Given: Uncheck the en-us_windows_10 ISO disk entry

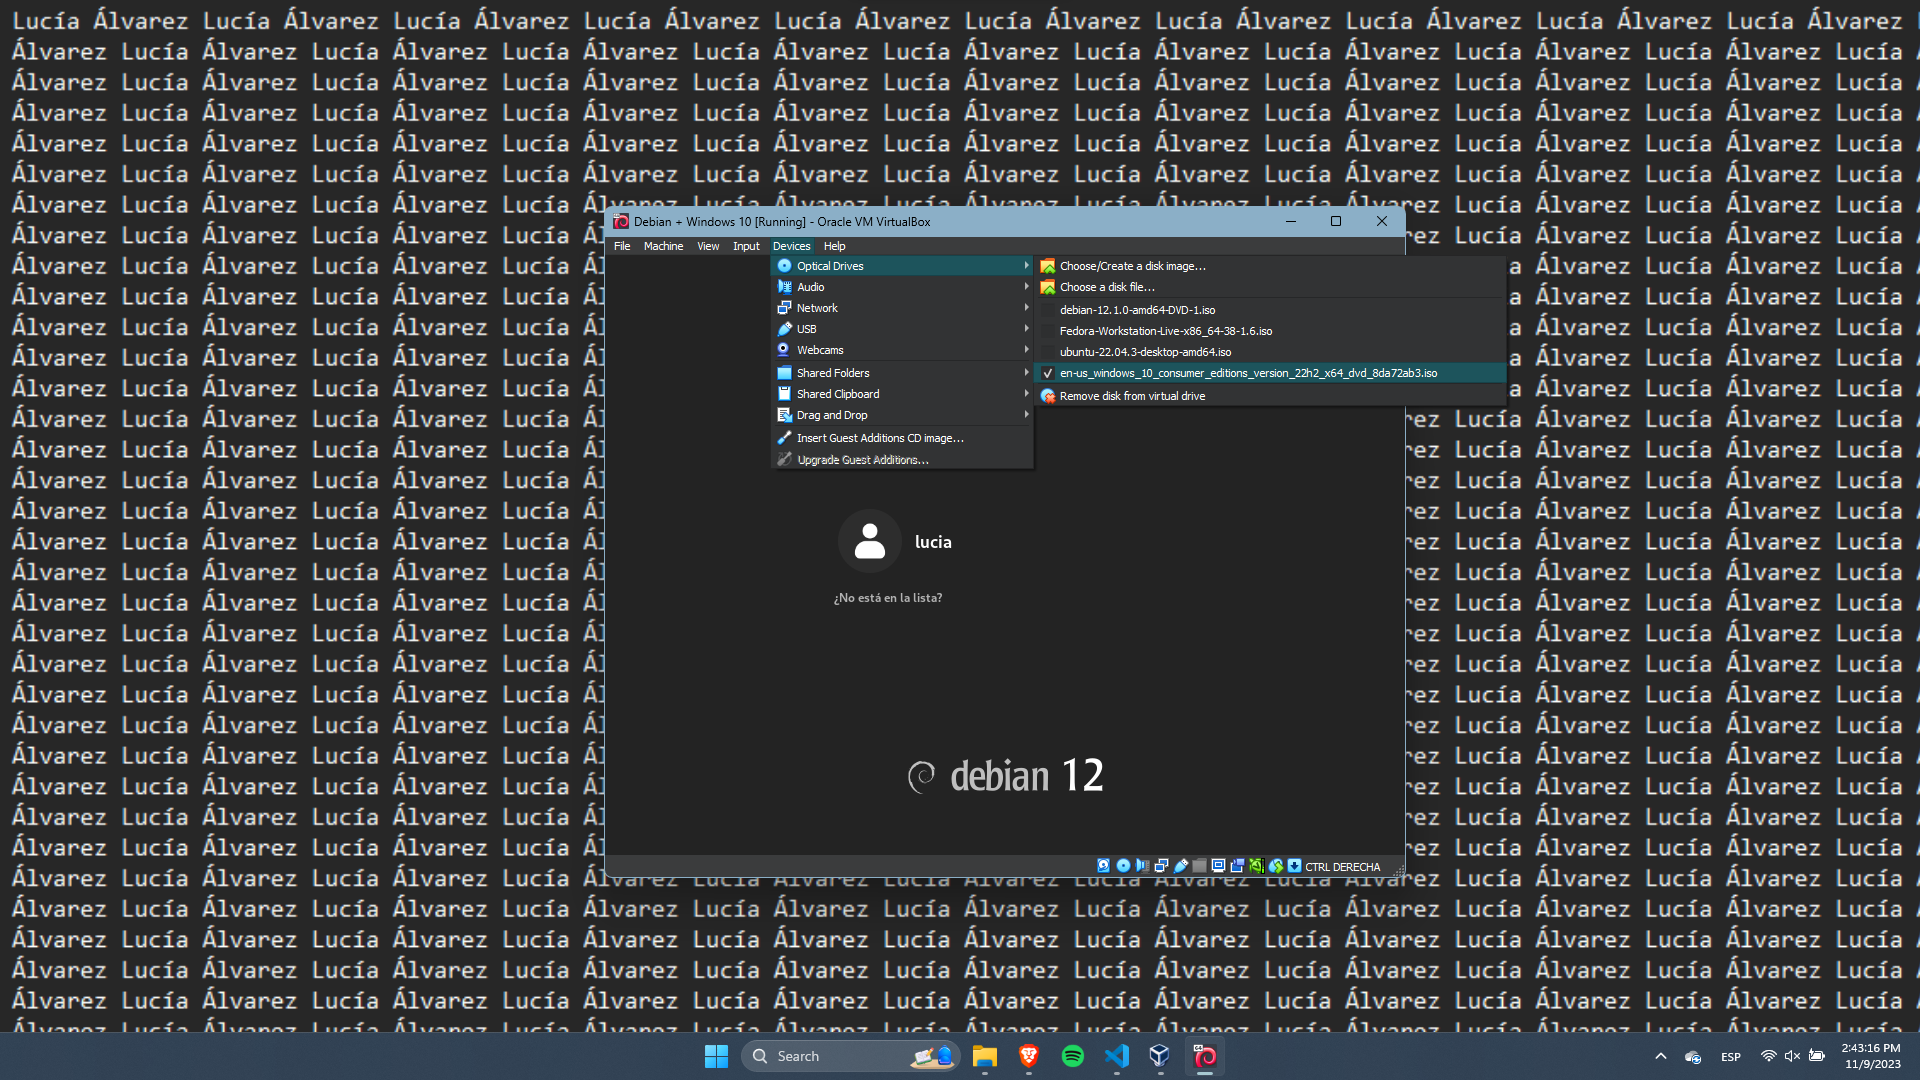Looking at the screenshot, I should tap(1248, 373).
